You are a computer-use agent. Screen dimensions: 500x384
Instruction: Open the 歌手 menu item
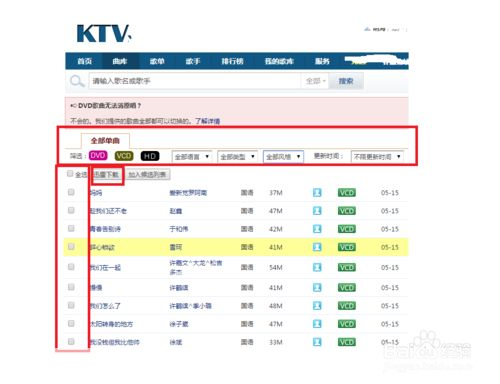tap(193, 61)
